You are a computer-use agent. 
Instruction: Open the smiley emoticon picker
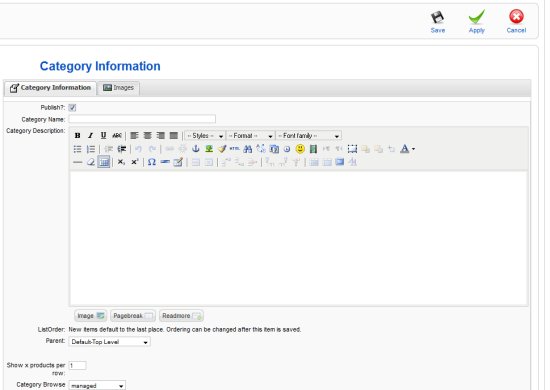pos(300,149)
